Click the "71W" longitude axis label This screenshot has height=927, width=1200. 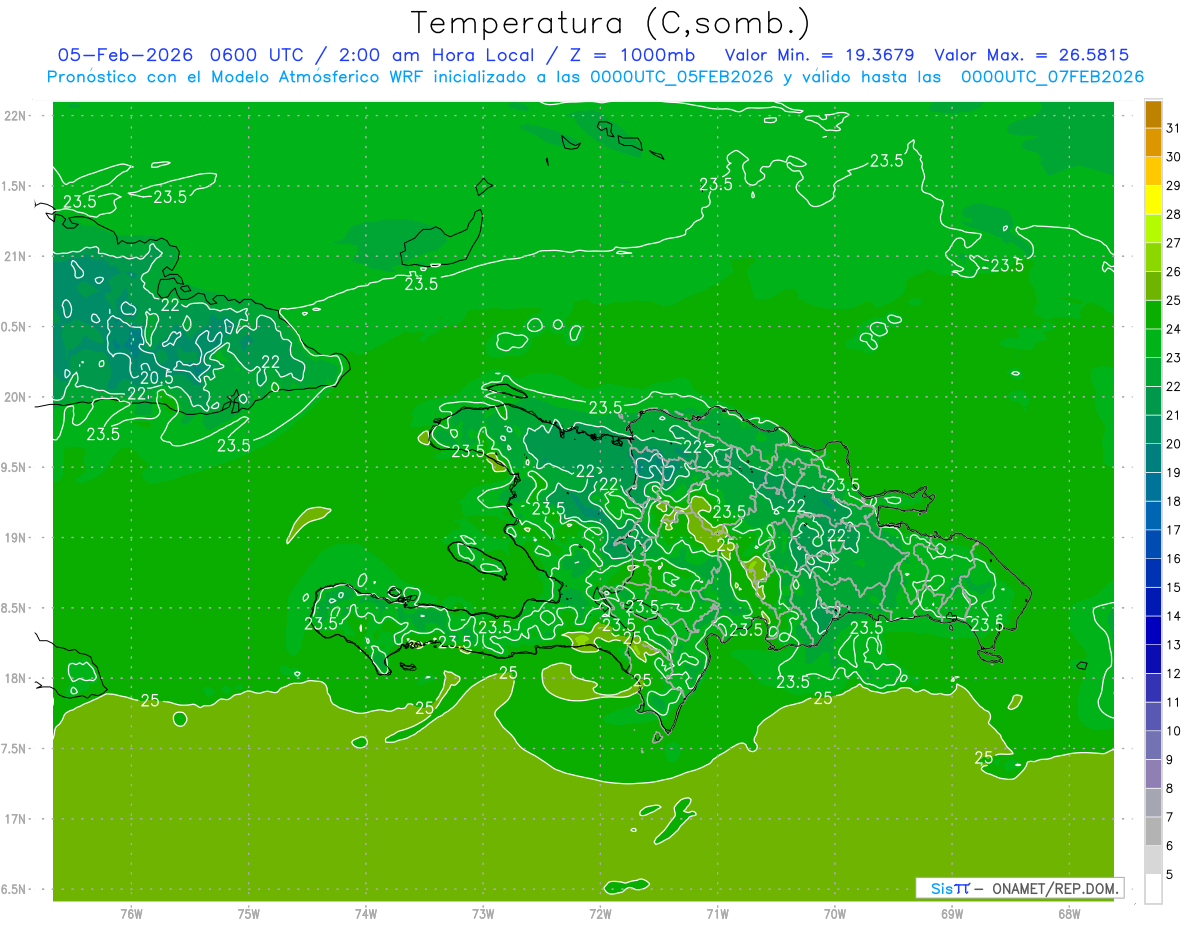[717, 913]
